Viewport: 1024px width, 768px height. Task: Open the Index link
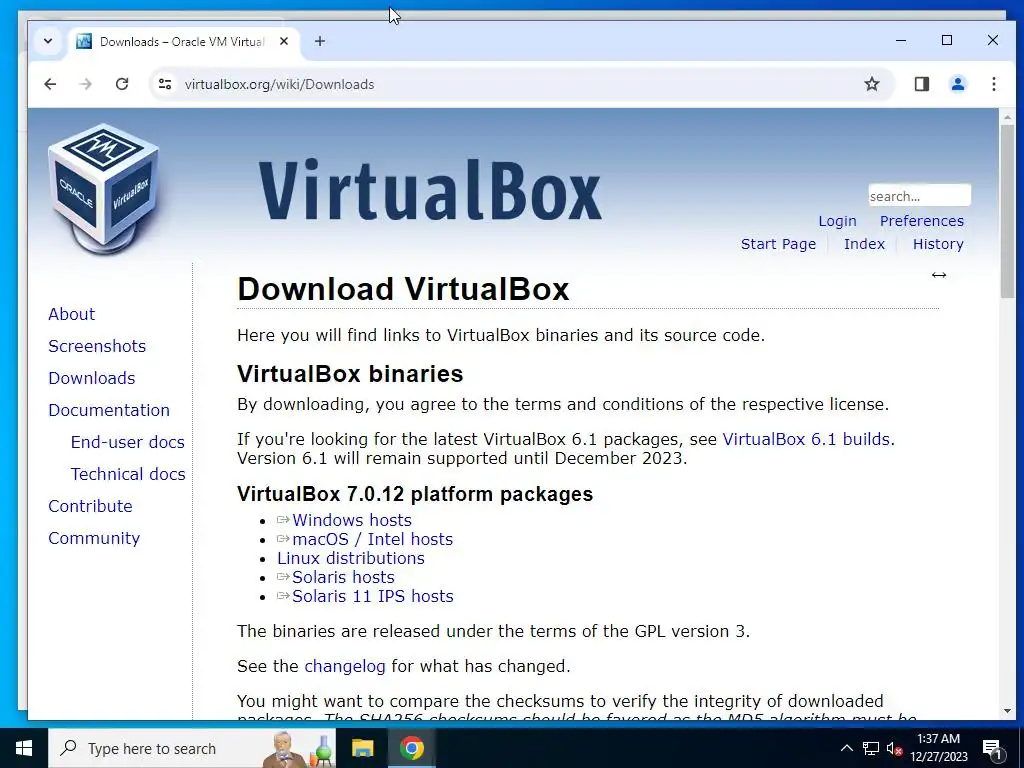tap(864, 244)
